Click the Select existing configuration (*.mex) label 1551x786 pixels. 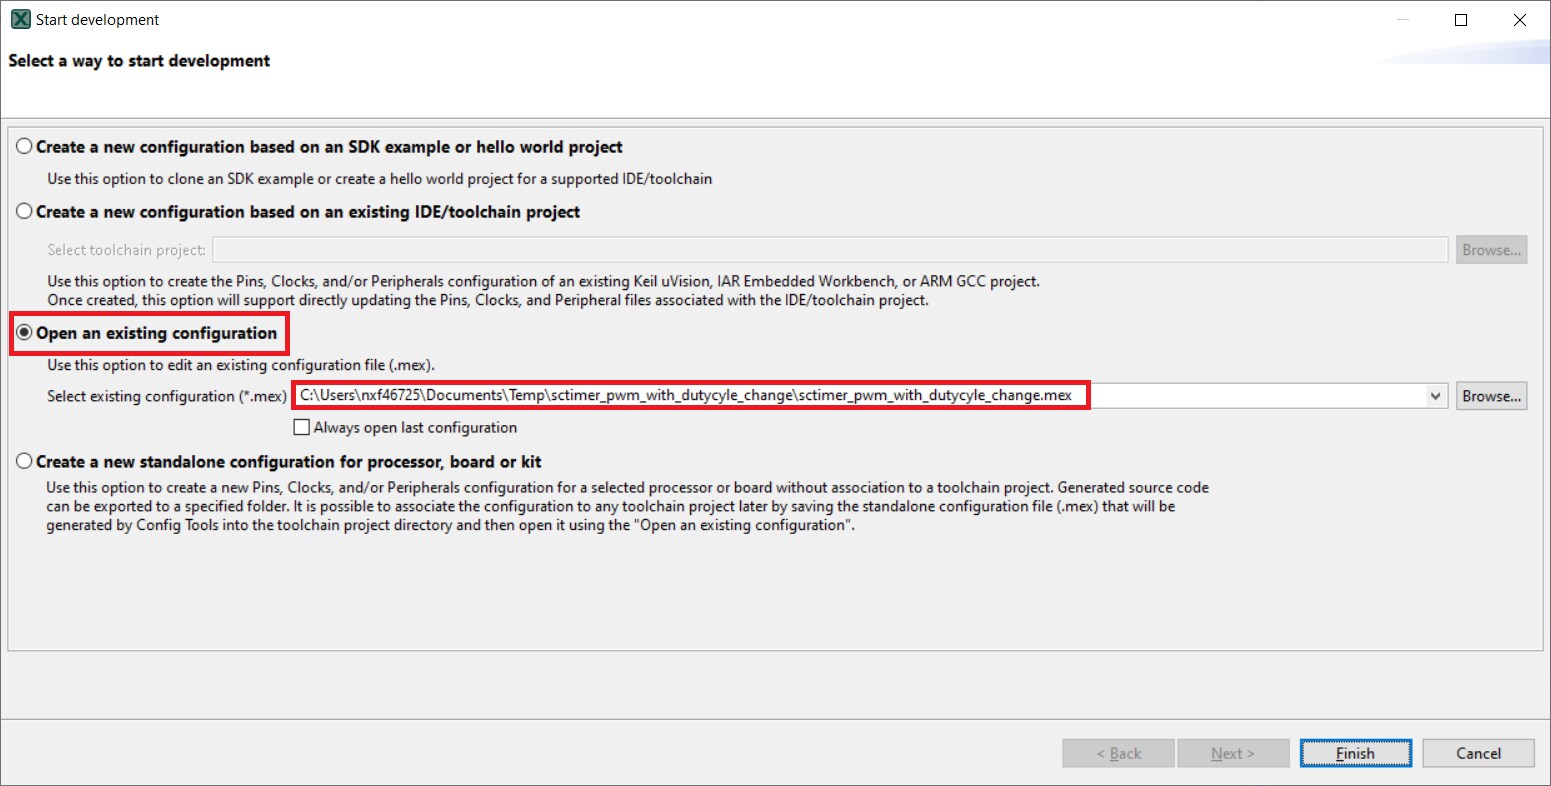(167, 397)
